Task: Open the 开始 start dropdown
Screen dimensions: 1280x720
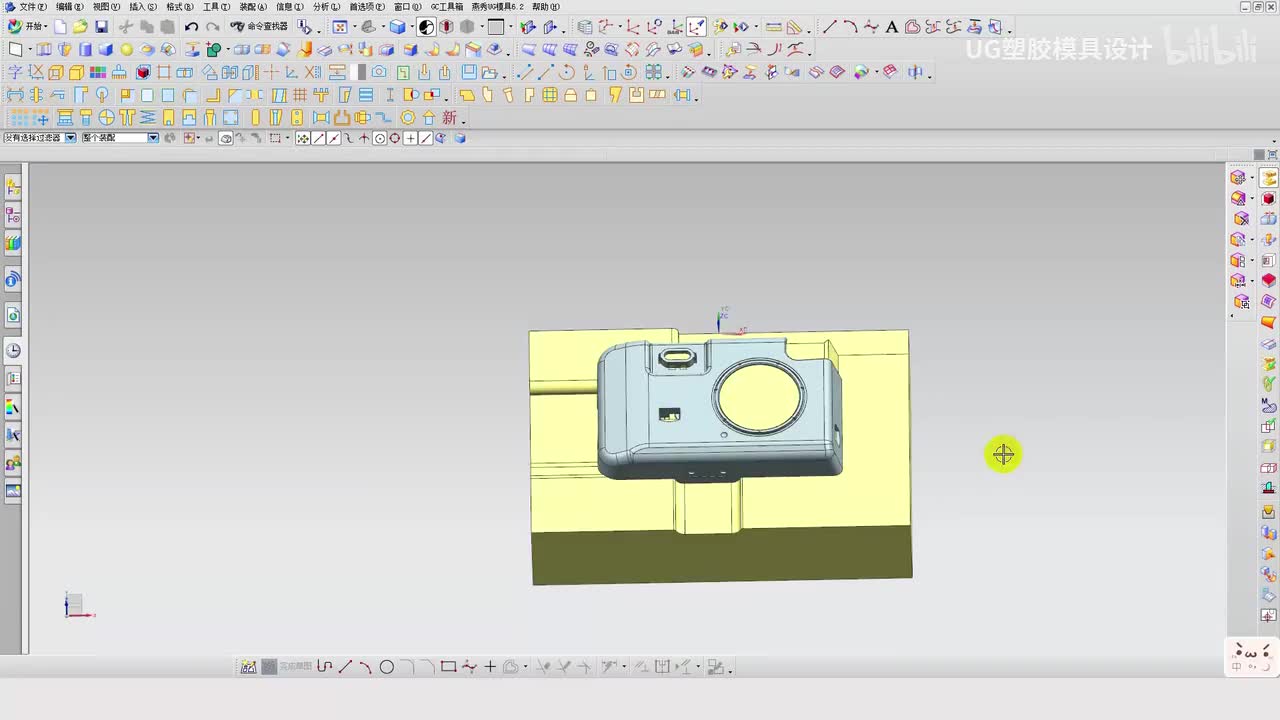Action: coord(27,27)
